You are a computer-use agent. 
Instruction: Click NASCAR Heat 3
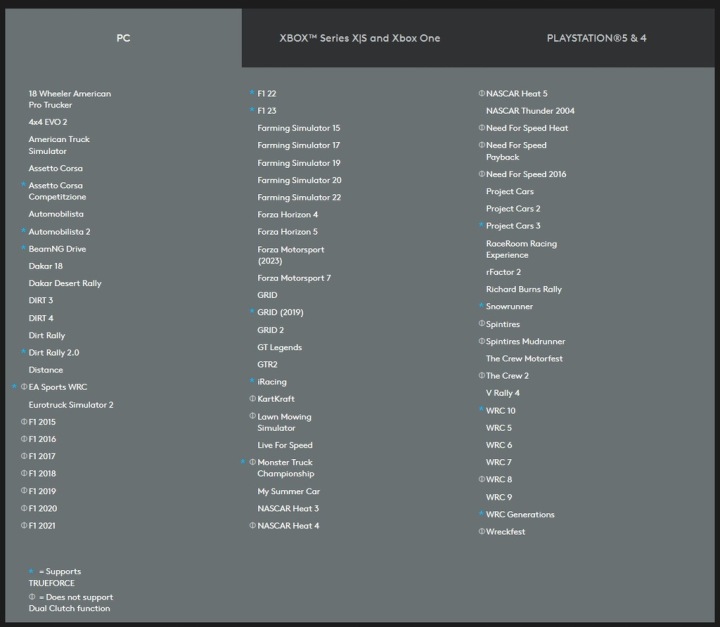point(288,508)
